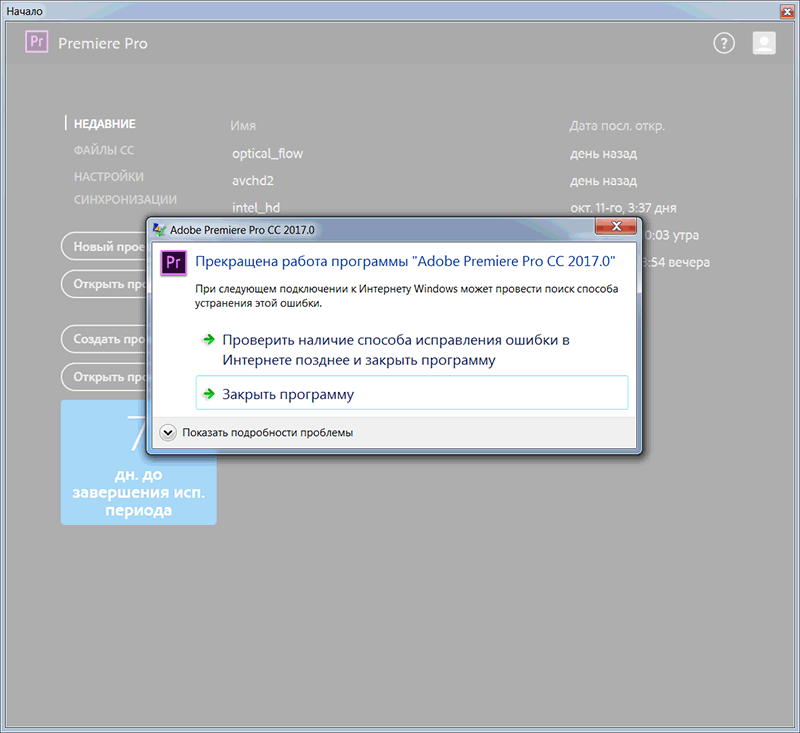Screen dimensions: 800x733
Task: Click the Создать button in the start window
Action: point(104,339)
